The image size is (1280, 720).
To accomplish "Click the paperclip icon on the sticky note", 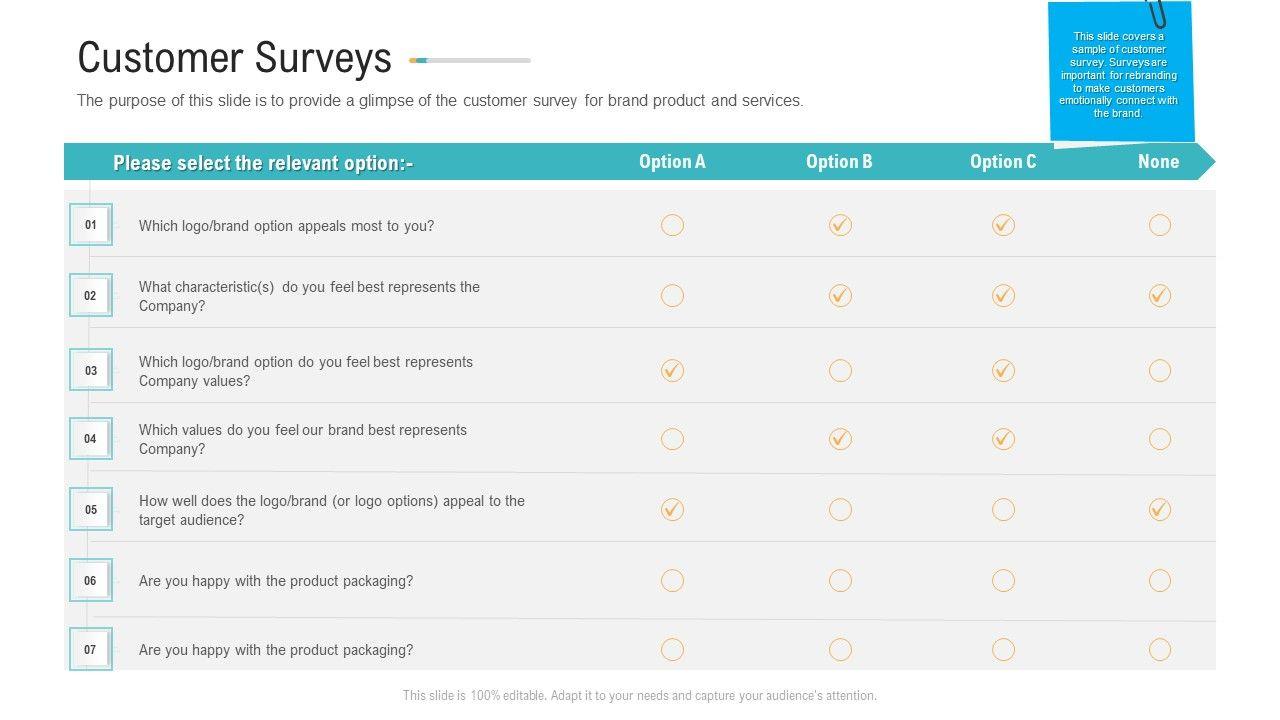I will click(x=1157, y=13).
